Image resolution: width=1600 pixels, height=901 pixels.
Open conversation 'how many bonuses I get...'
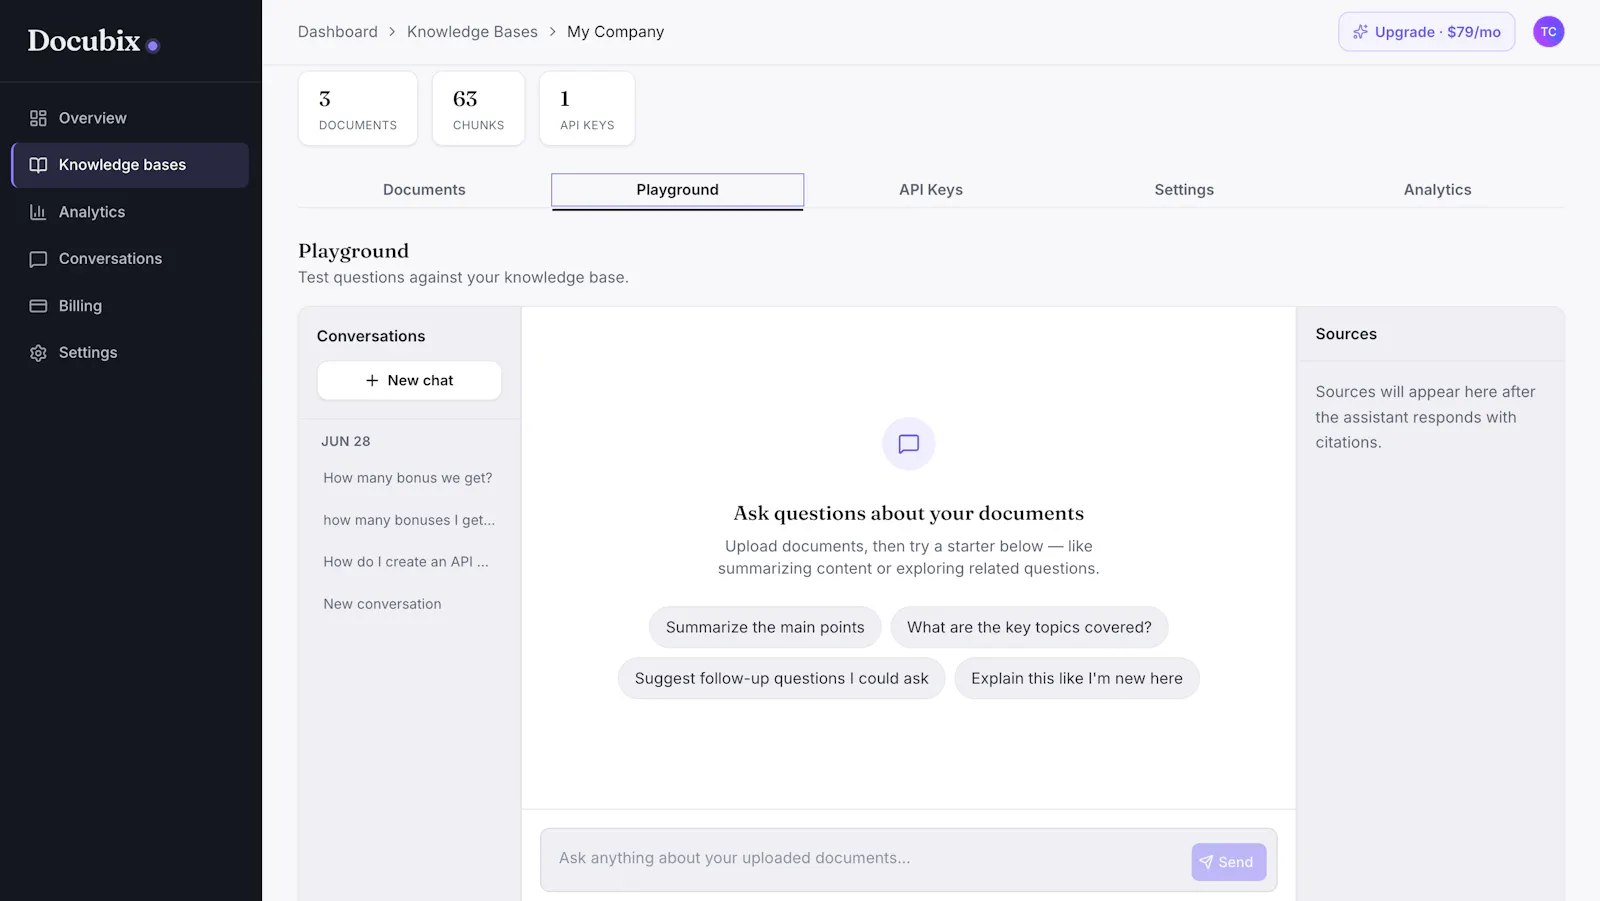[x=408, y=520]
